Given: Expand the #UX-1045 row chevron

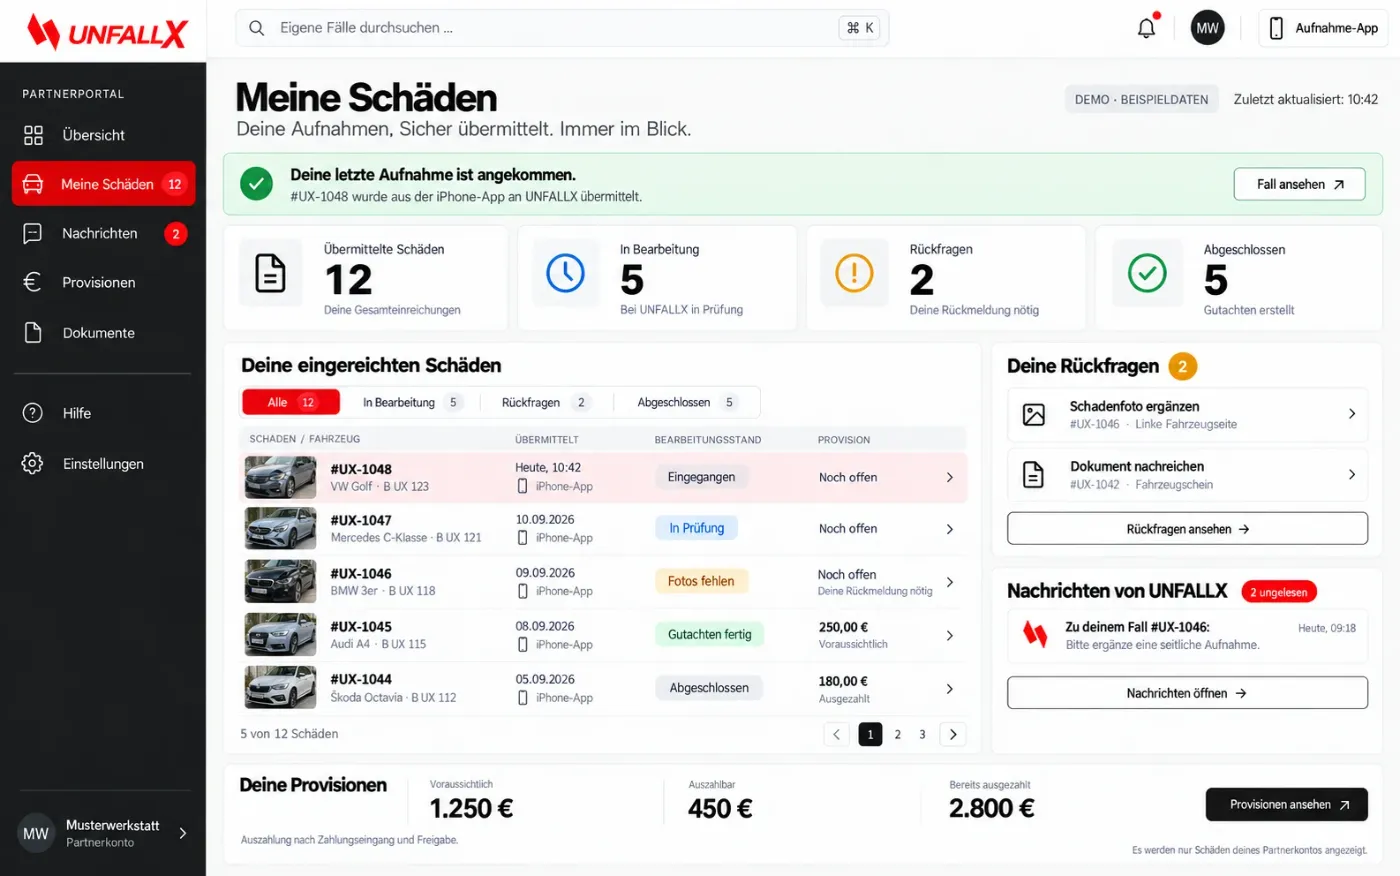Looking at the screenshot, I should (950, 635).
